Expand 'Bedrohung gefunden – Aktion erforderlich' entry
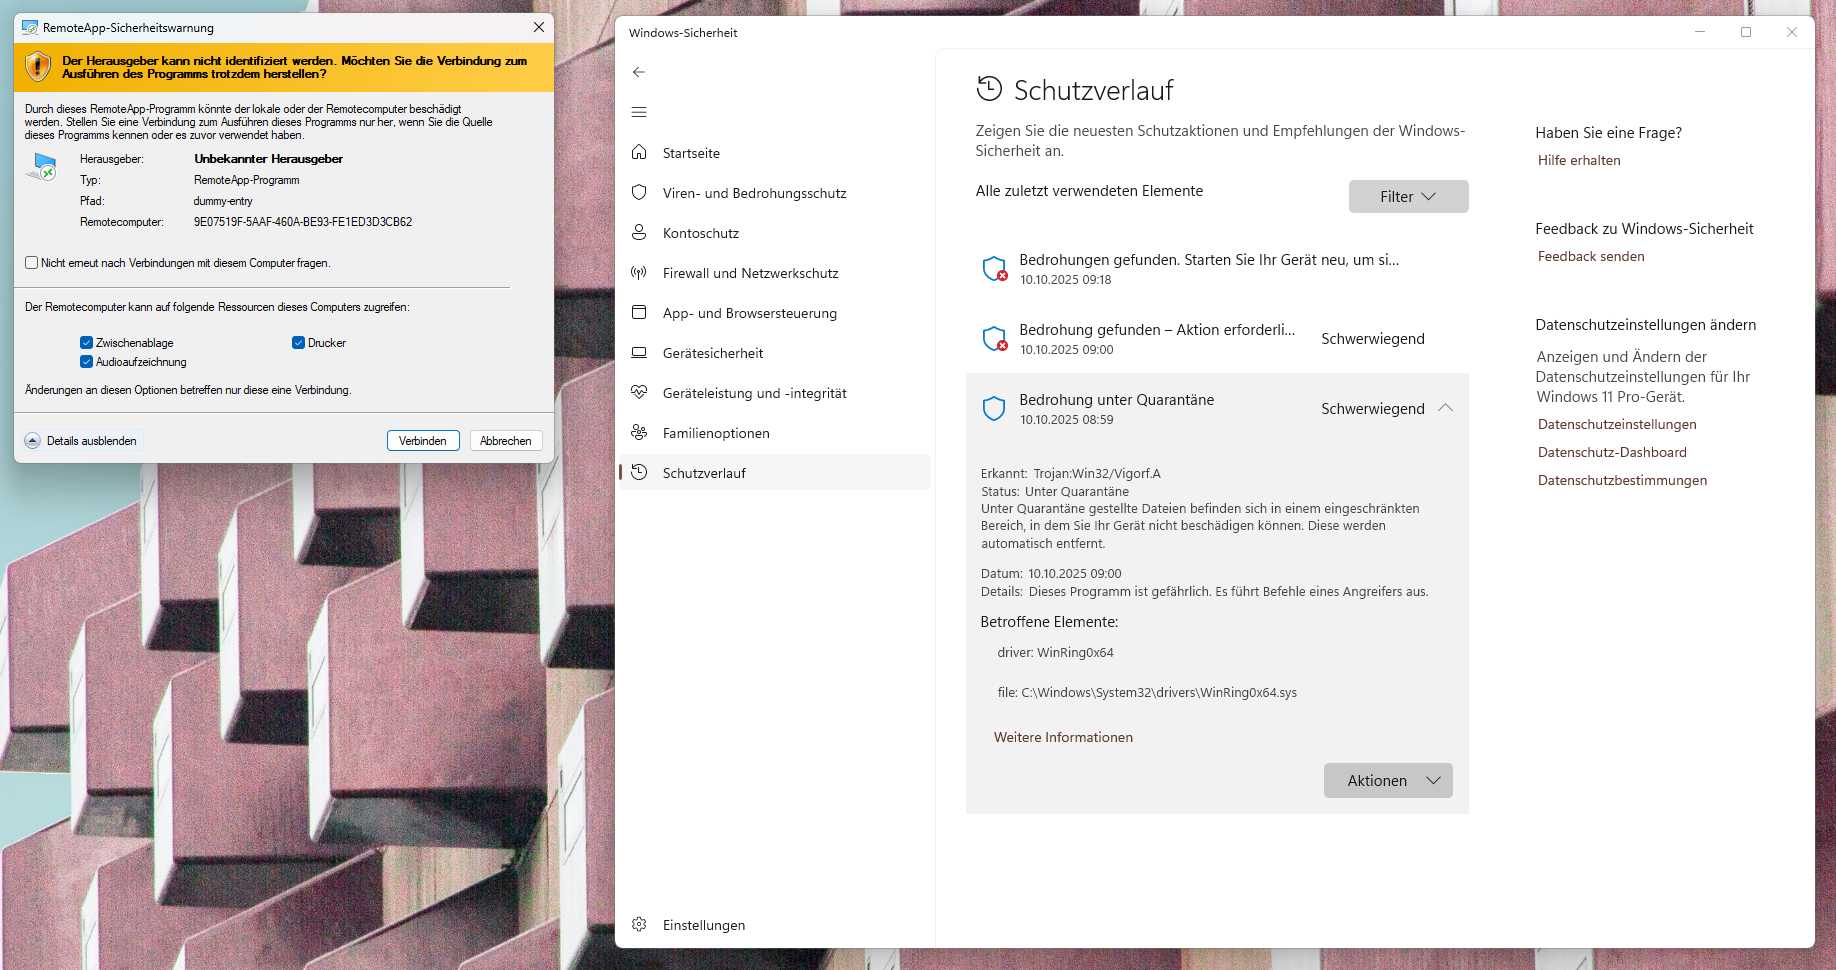 (1217, 339)
